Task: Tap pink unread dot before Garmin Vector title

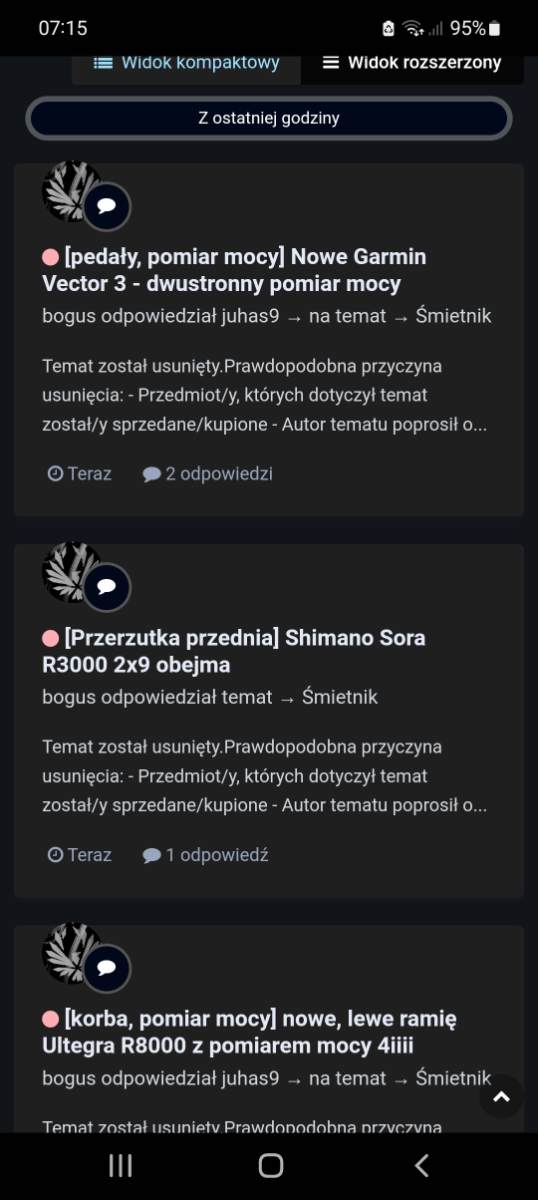Action: click(51, 257)
